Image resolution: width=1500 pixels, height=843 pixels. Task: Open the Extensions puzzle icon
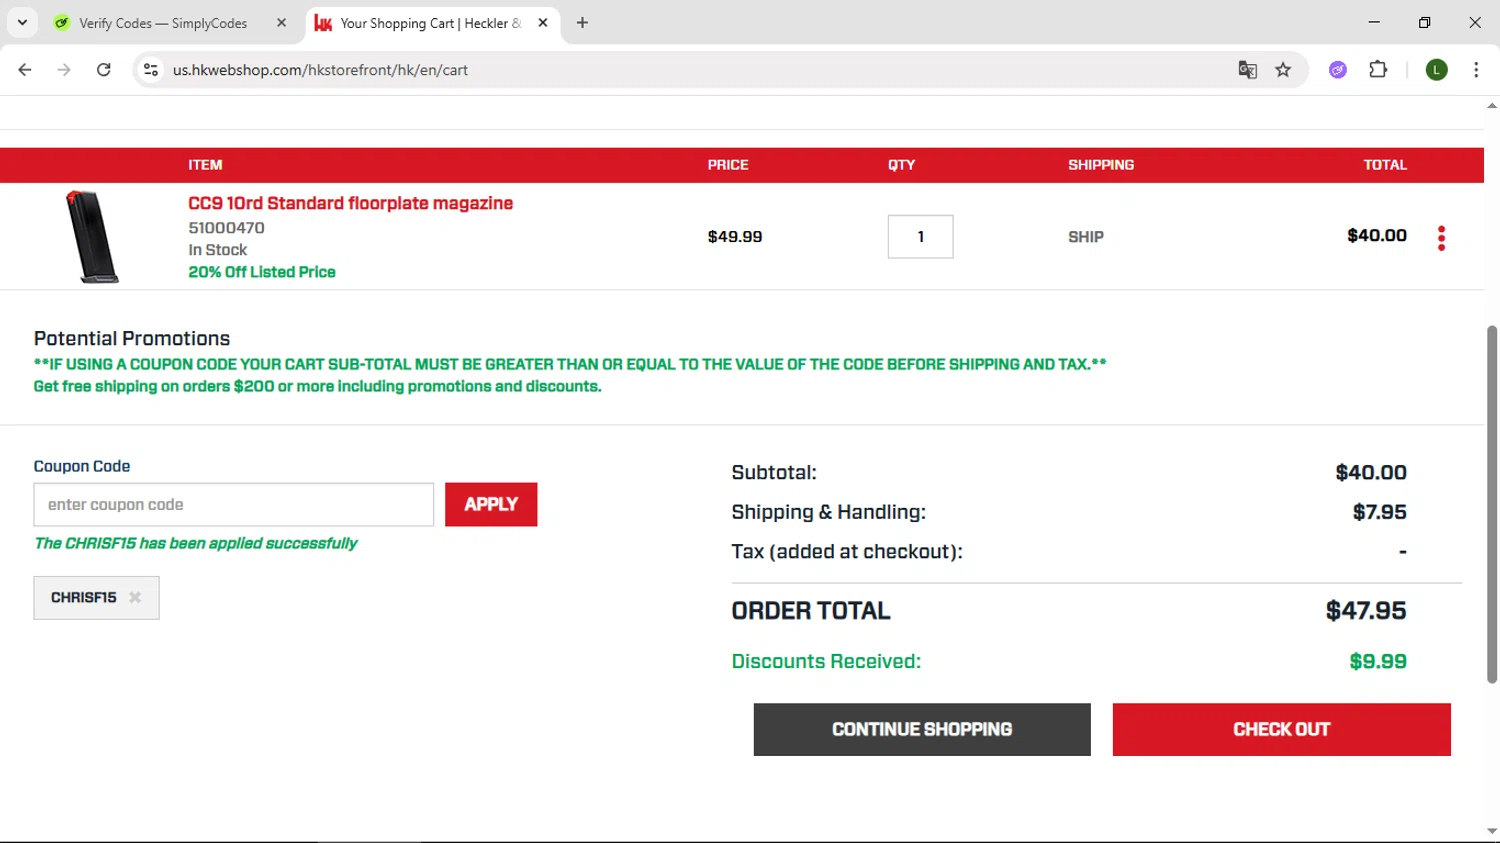pos(1378,70)
